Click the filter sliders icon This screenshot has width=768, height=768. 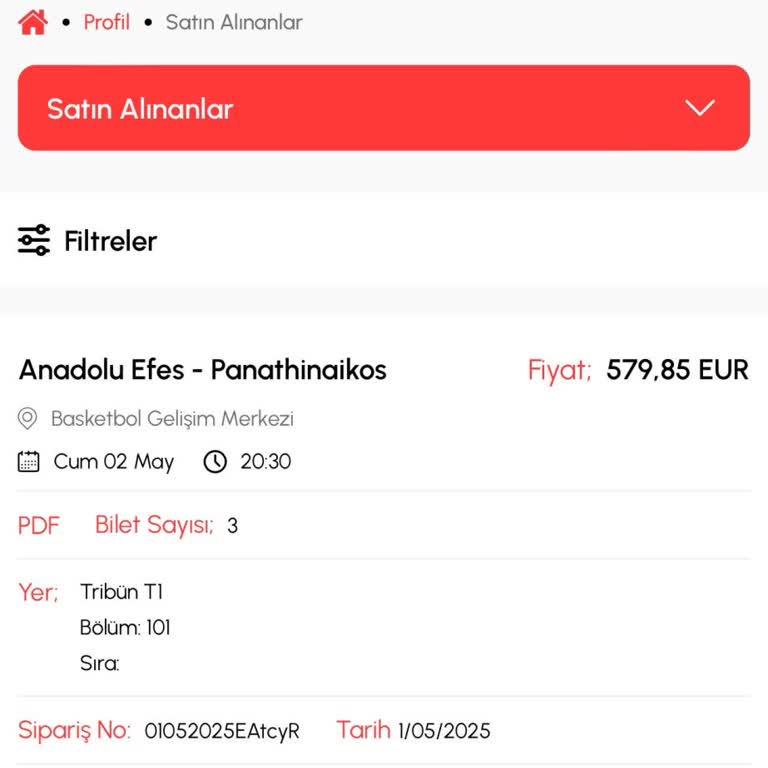click(x=34, y=241)
